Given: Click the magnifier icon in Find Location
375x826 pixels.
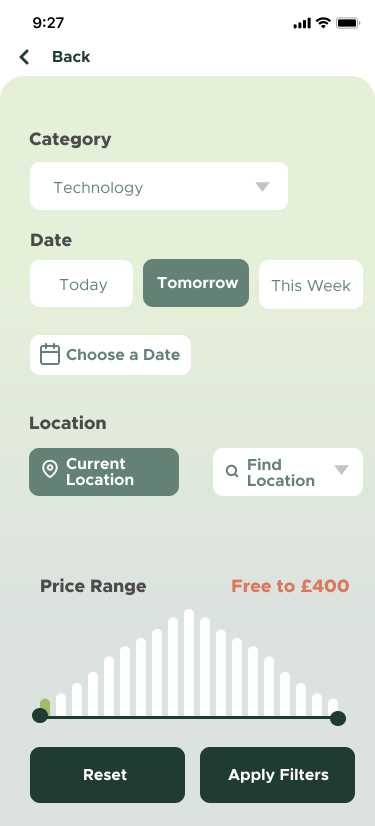Looking at the screenshot, I should tap(232, 471).
